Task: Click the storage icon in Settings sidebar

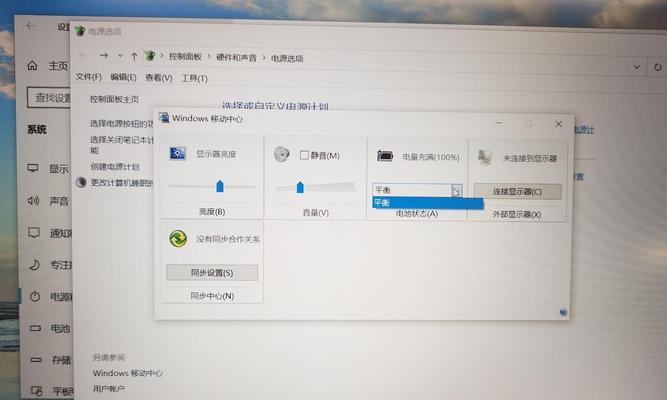Action: click(36, 360)
